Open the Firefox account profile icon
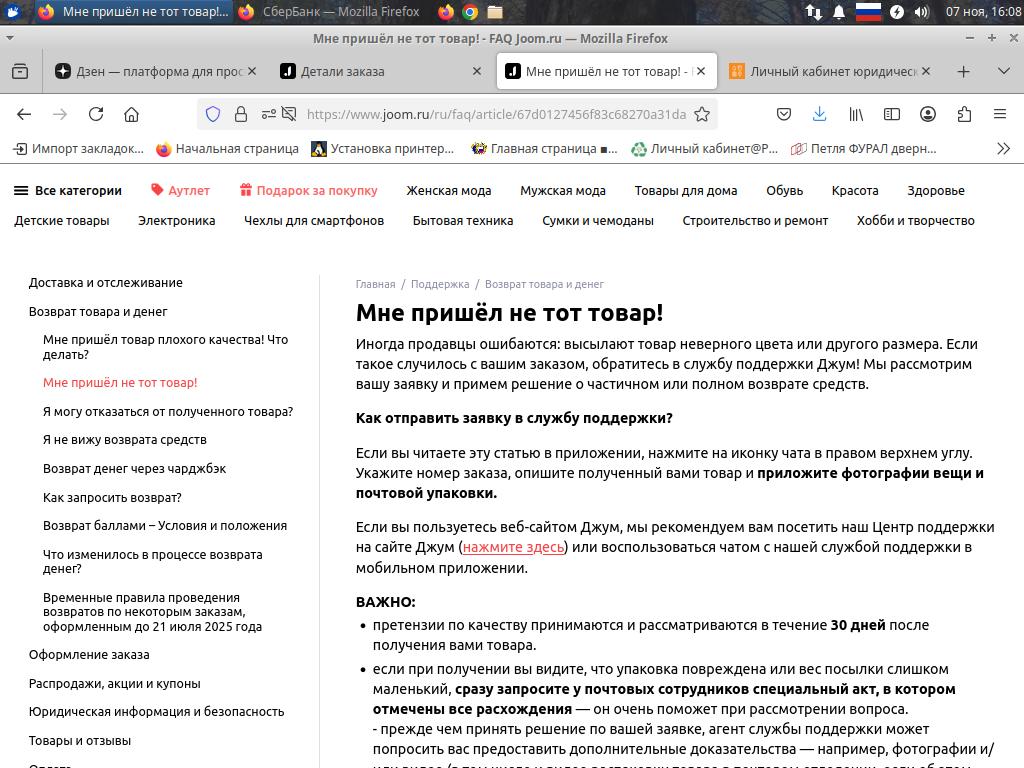1024x768 pixels. [928, 114]
